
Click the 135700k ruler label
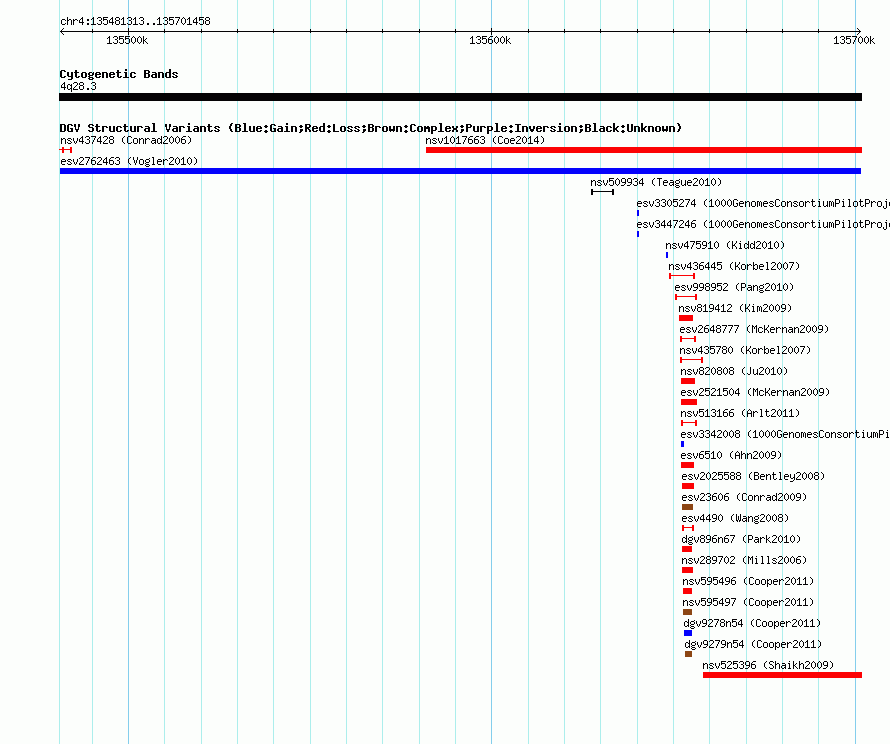coord(854,40)
